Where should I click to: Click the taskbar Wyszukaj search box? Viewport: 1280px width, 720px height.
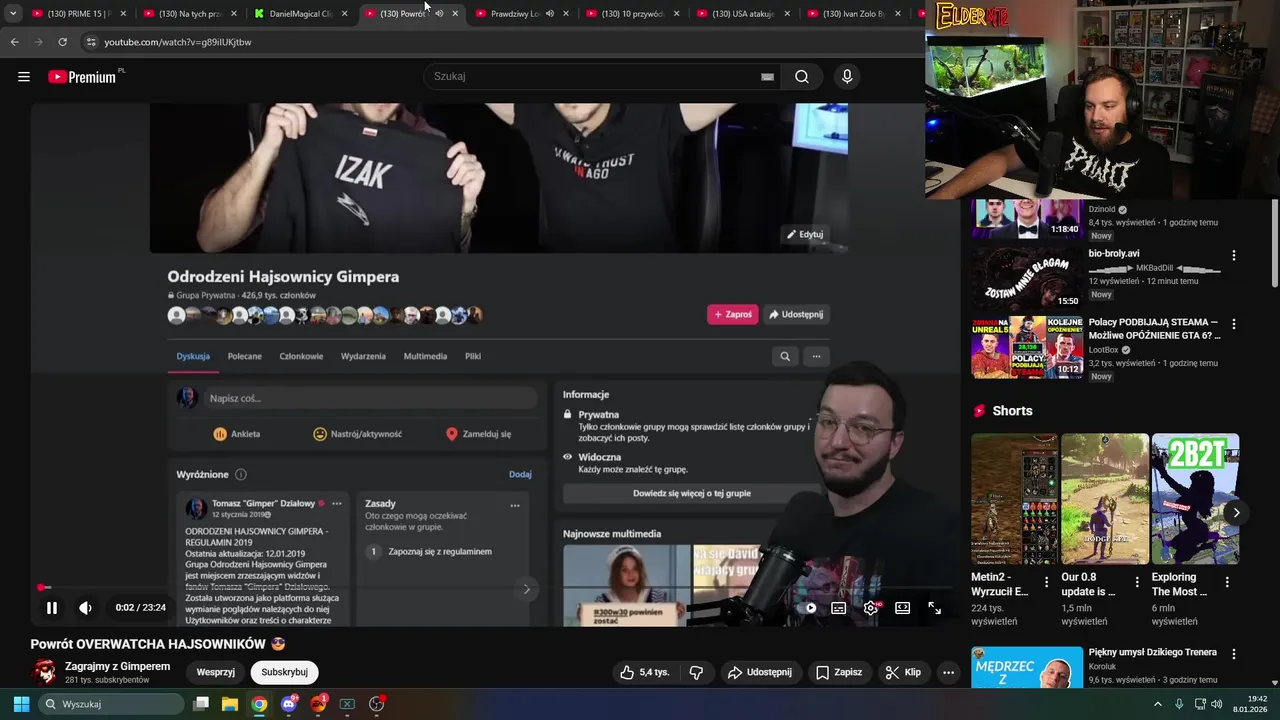112,704
